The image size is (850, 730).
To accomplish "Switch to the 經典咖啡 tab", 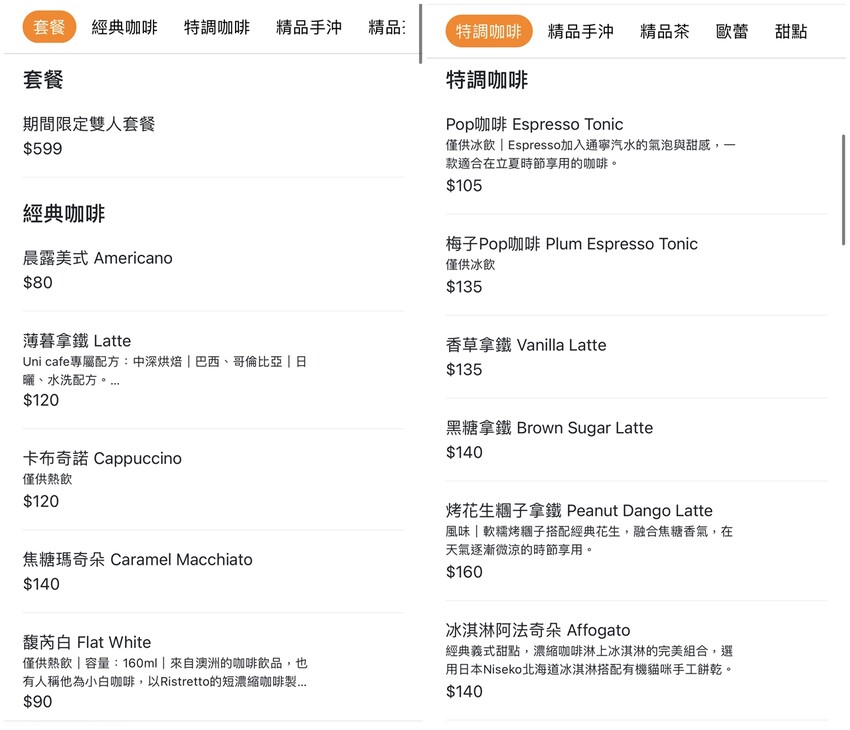I will point(123,27).
